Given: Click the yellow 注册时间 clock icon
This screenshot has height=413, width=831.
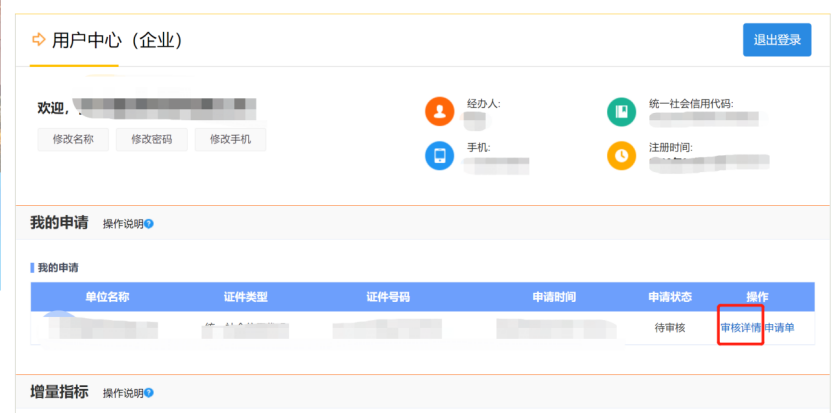Looking at the screenshot, I should (621, 156).
